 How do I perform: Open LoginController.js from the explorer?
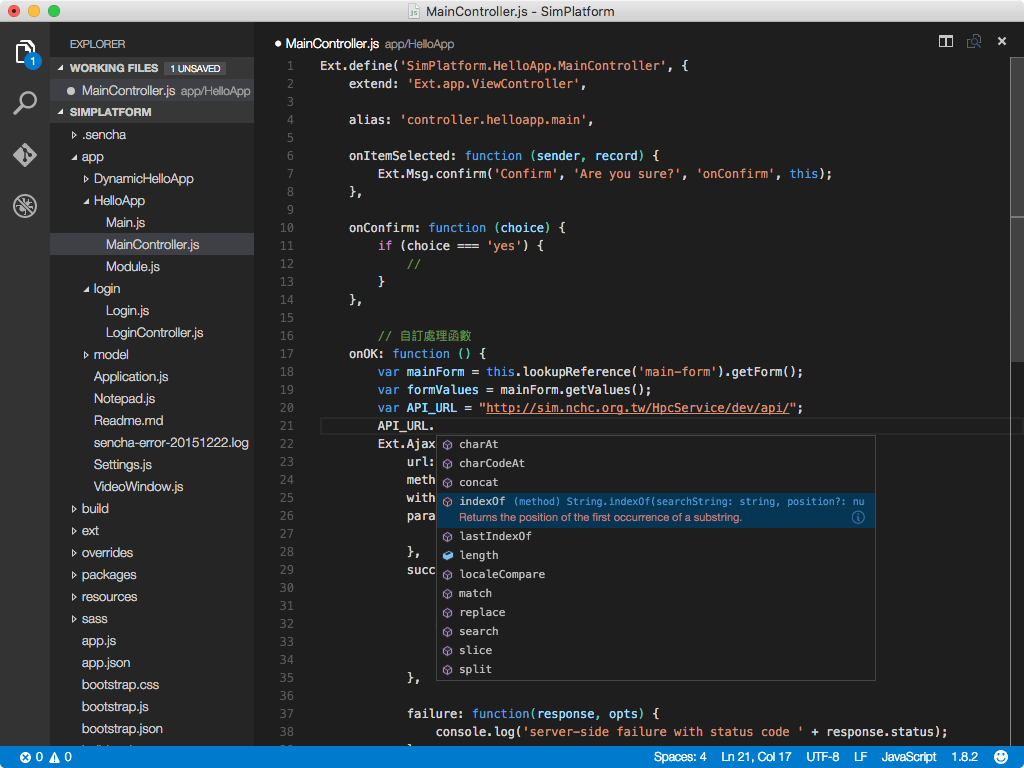pos(154,332)
